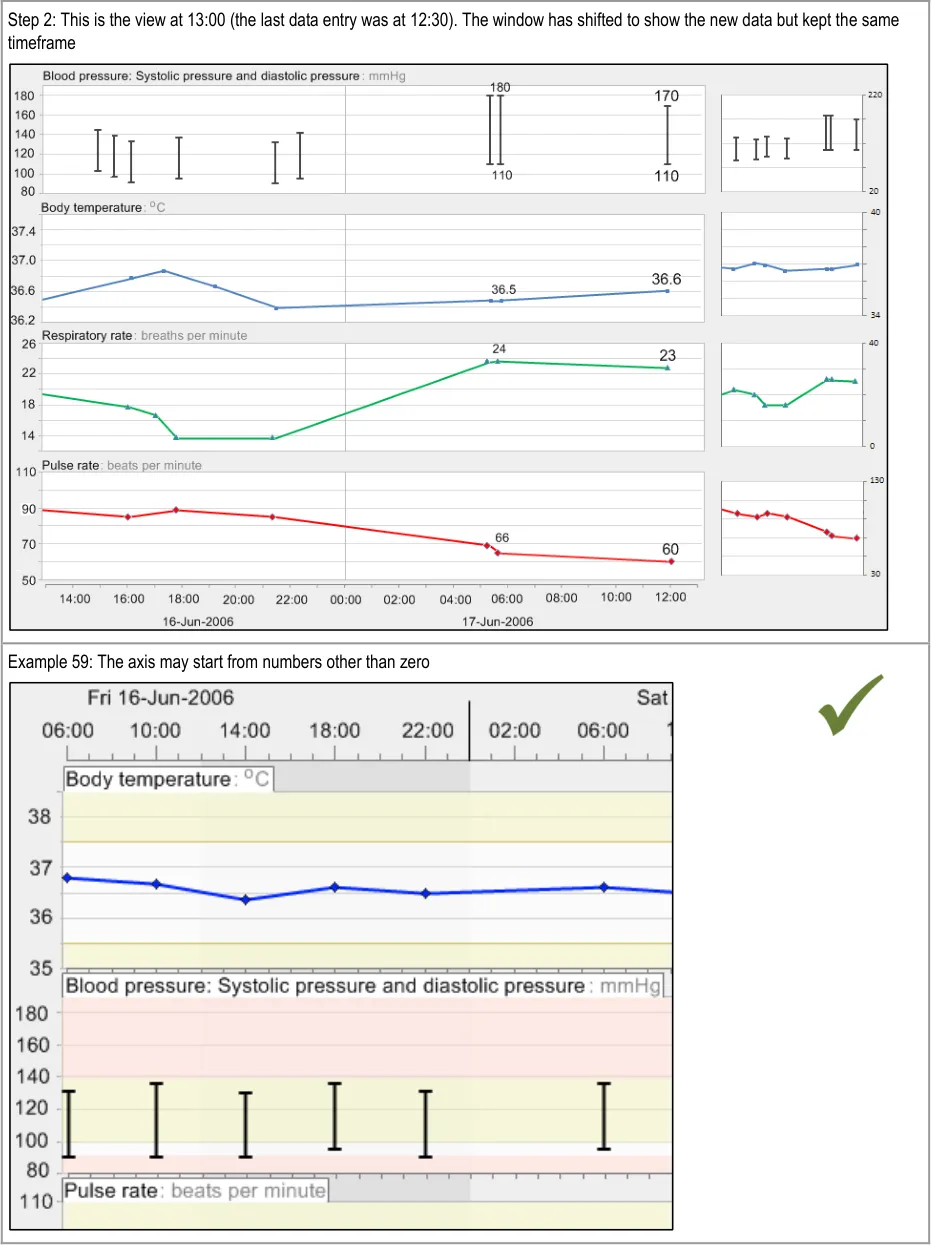Click the 00:00 midnight time axis label
Screen dimensions: 931x1245
click(345, 598)
